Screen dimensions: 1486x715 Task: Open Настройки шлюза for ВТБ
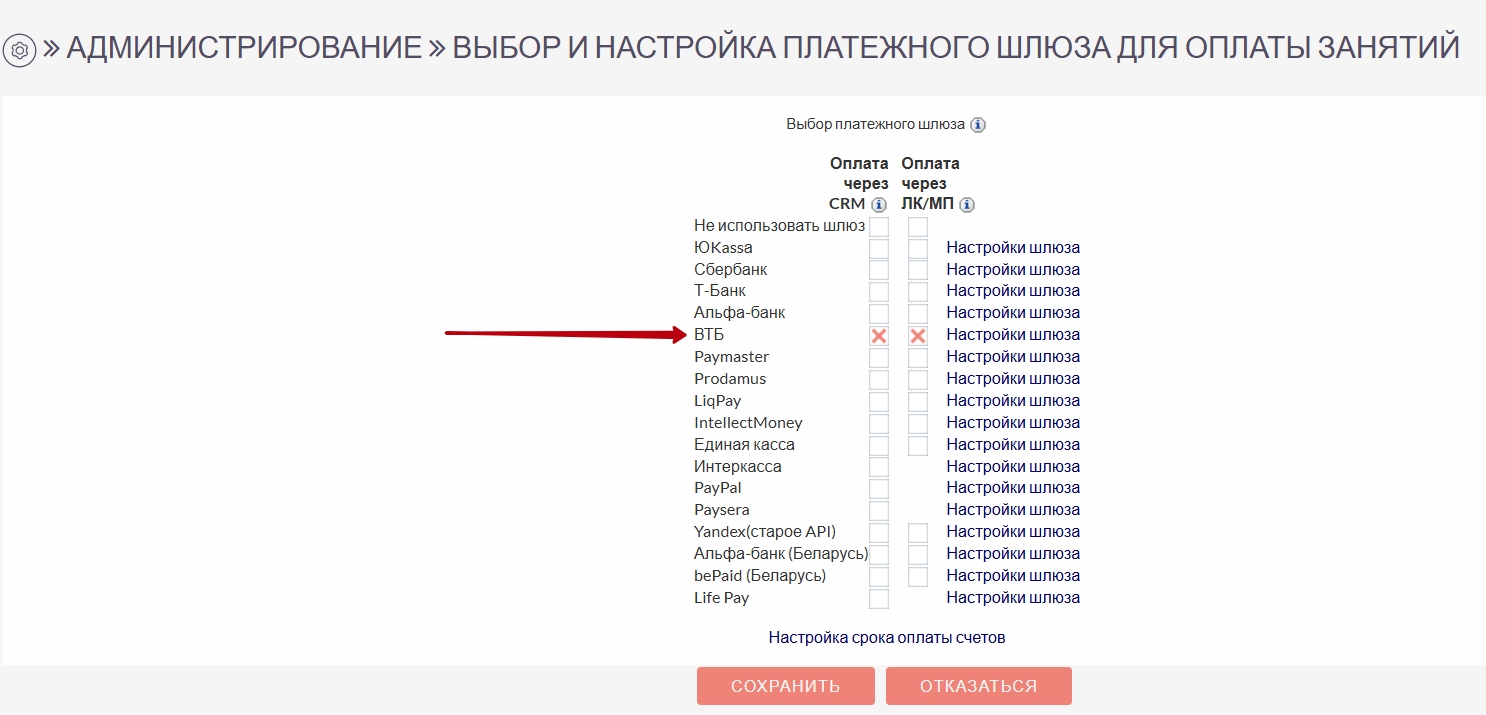1013,335
